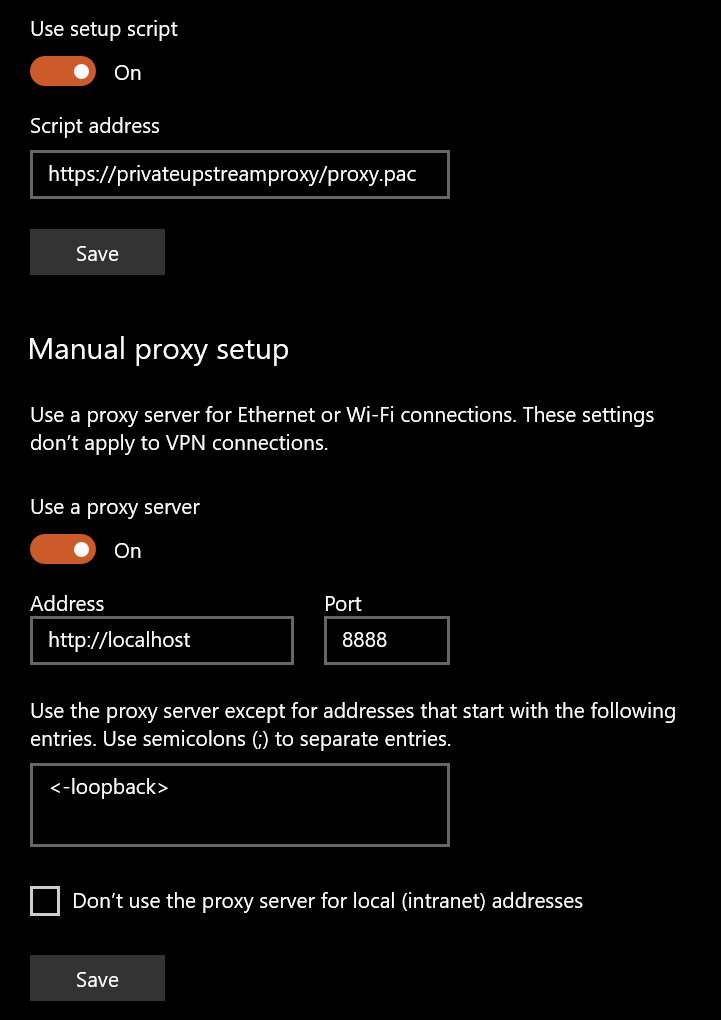Click the Port label above its field
The height and width of the screenshot is (1020, 721).
click(343, 603)
